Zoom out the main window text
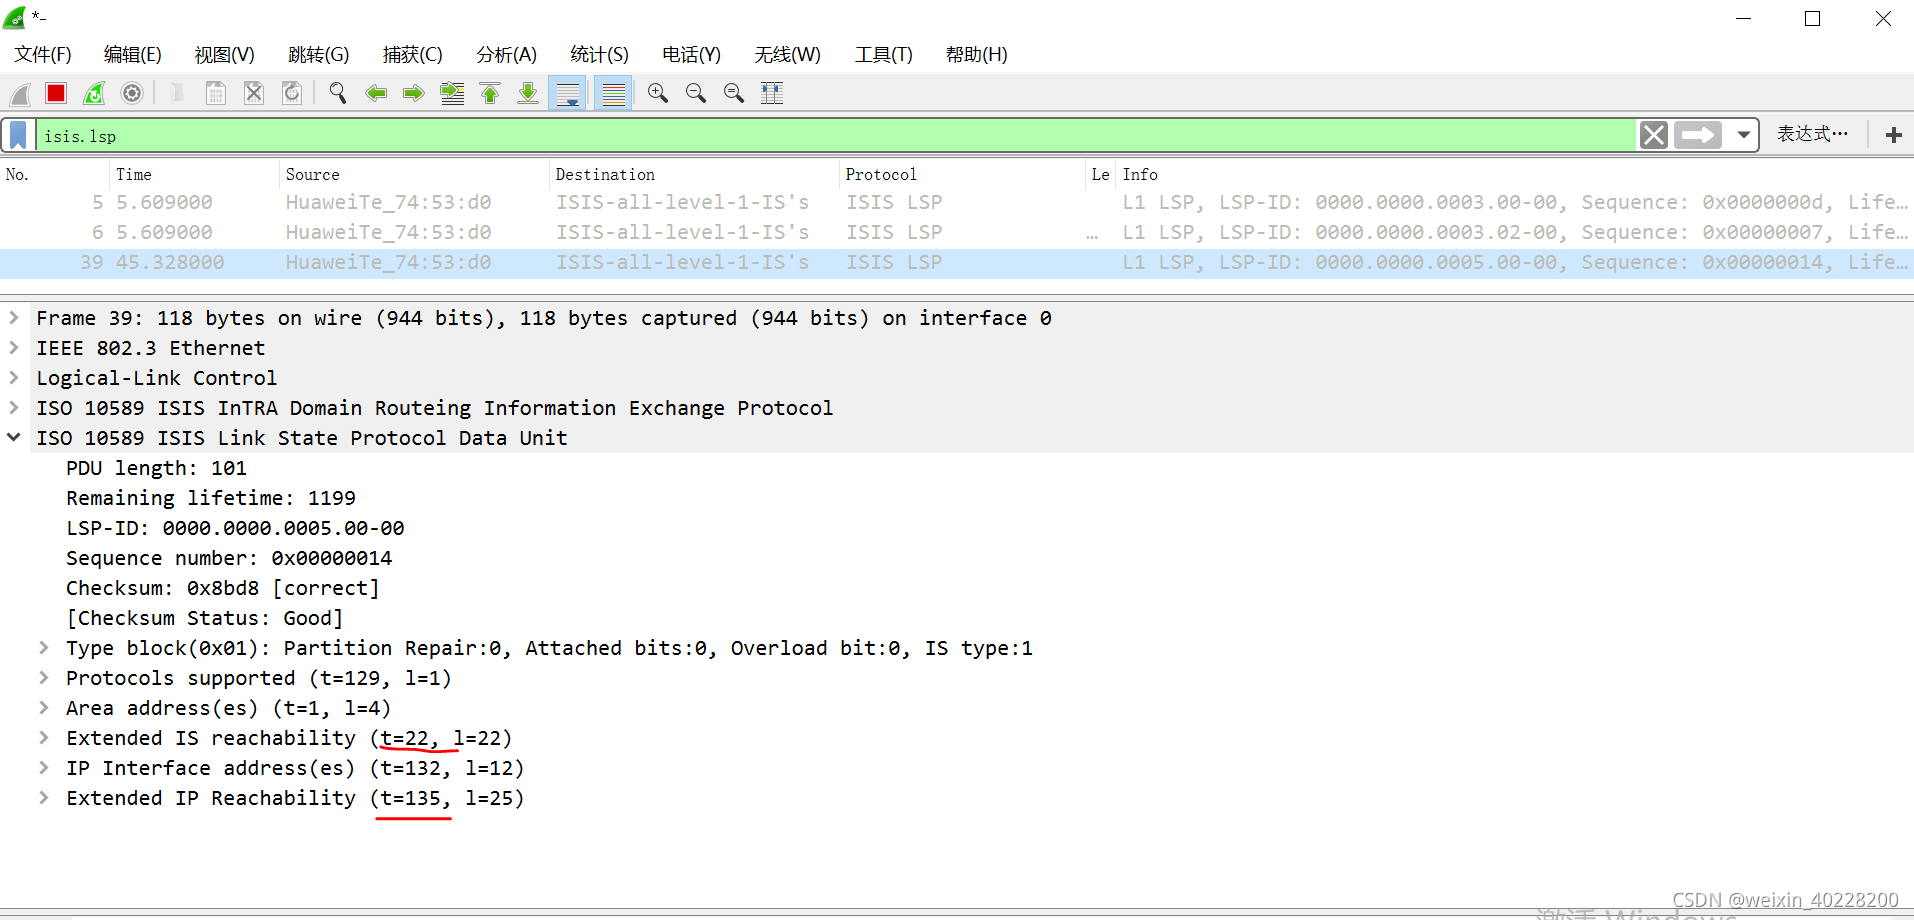The image size is (1914, 920). click(696, 94)
